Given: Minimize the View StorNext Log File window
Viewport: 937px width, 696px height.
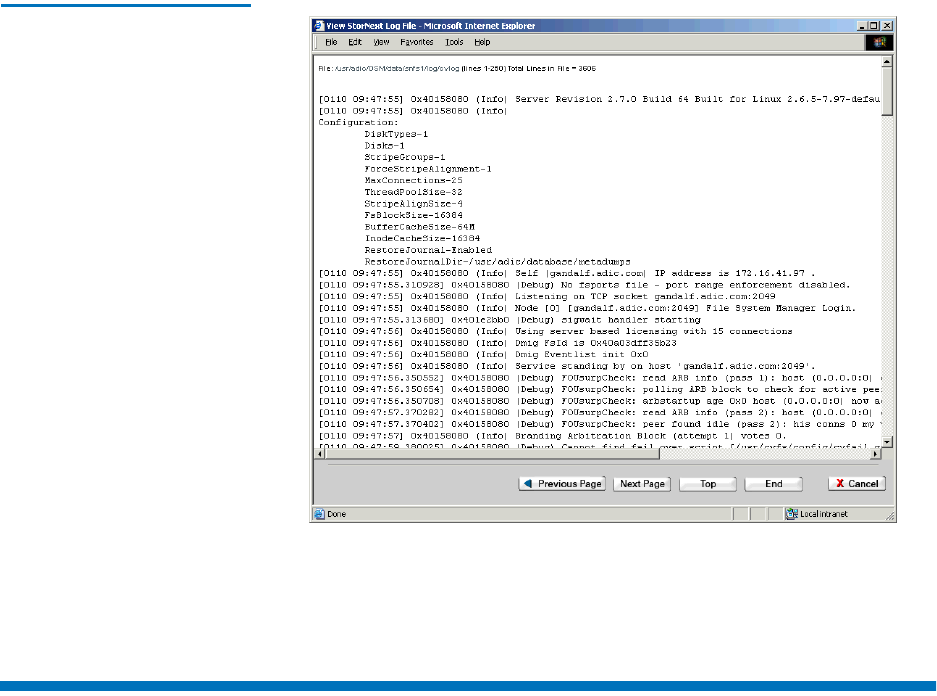Looking at the screenshot, I should pos(862,26).
